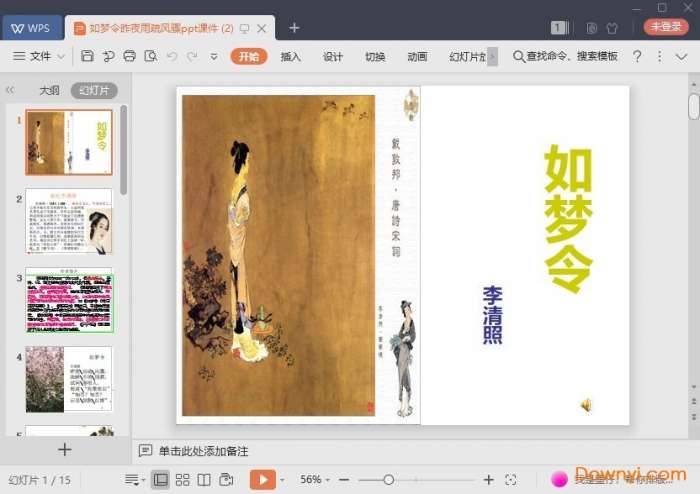Click the zoom in plus button
Screen dimensions: 700x494
pos(488,480)
